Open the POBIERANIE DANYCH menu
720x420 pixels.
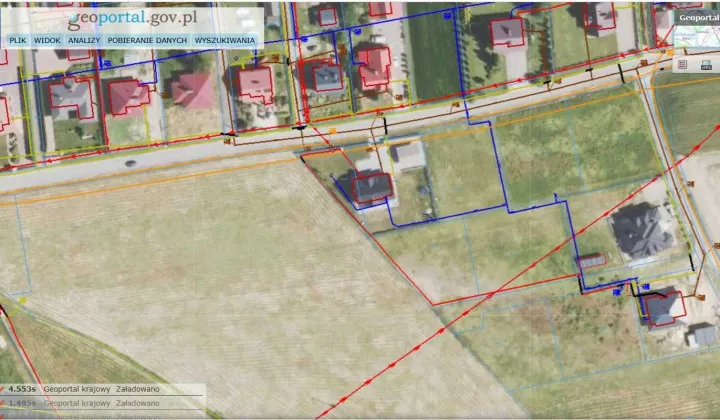coord(147,40)
